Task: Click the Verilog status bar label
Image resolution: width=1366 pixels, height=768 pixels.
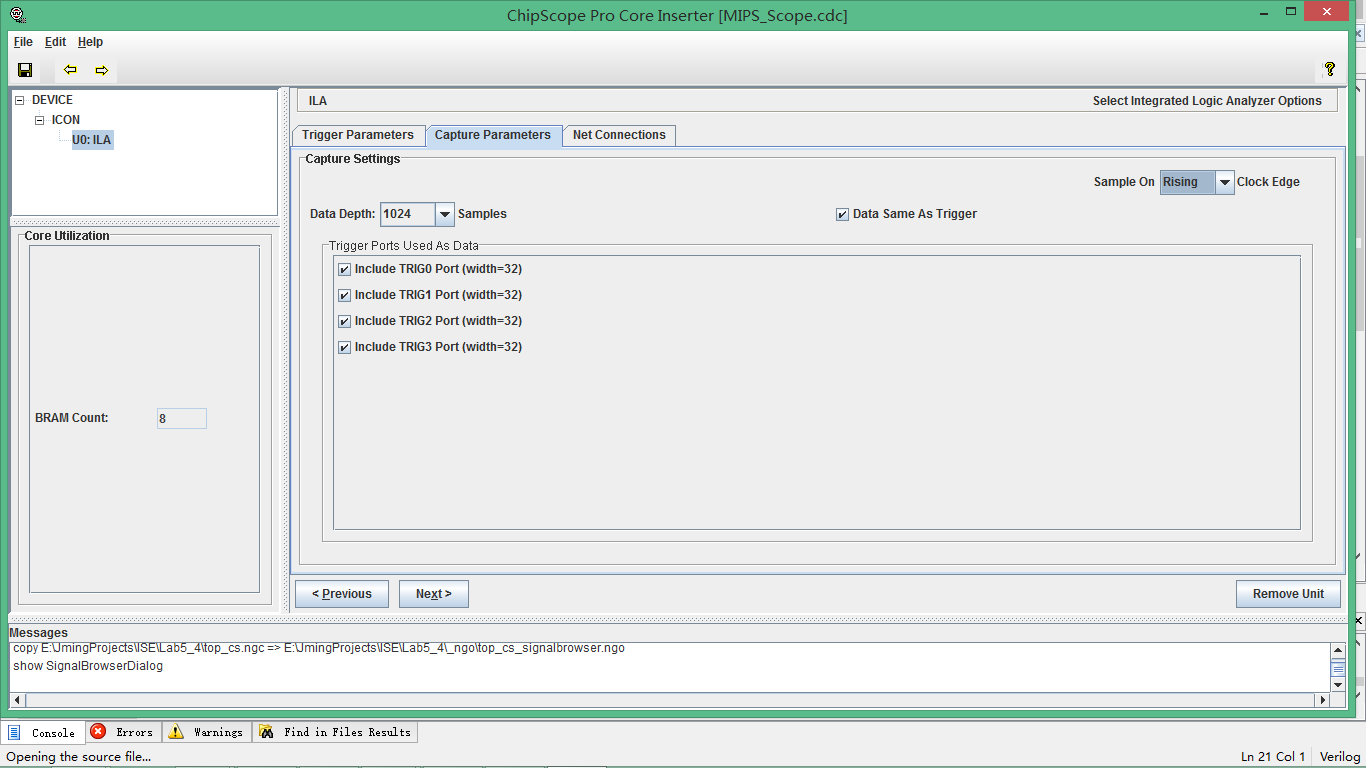Action: [x=1340, y=757]
